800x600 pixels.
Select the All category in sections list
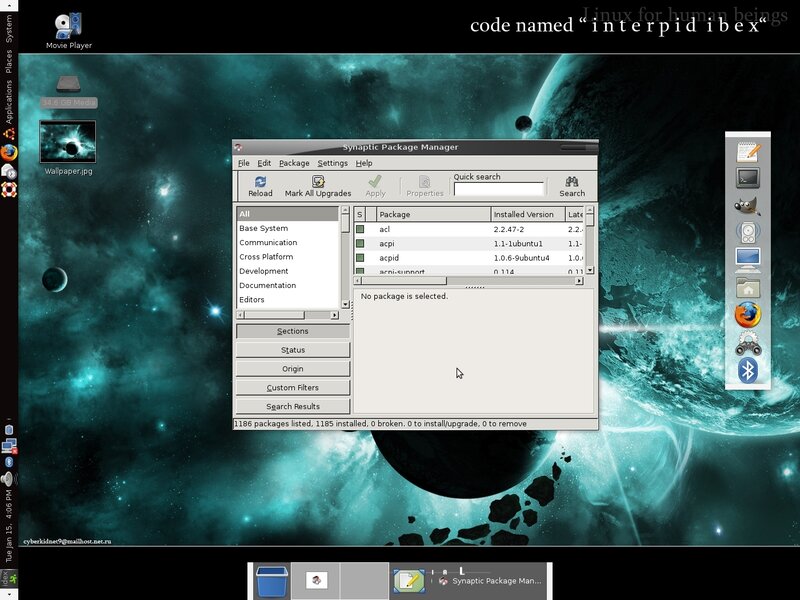point(287,214)
